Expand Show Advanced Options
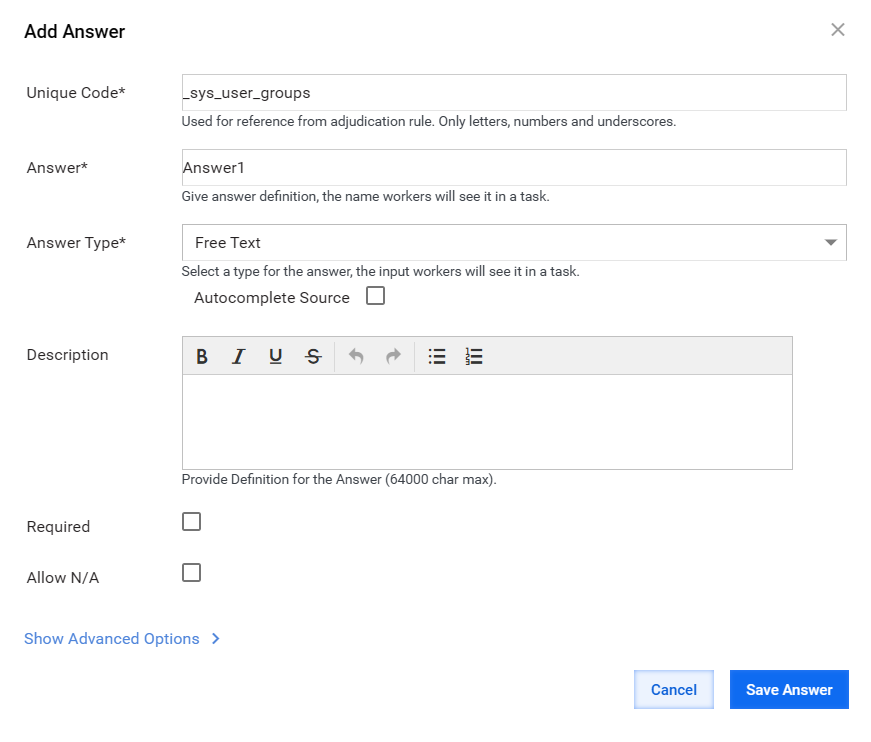This screenshot has width=871, height=742. pyautogui.click(x=122, y=639)
